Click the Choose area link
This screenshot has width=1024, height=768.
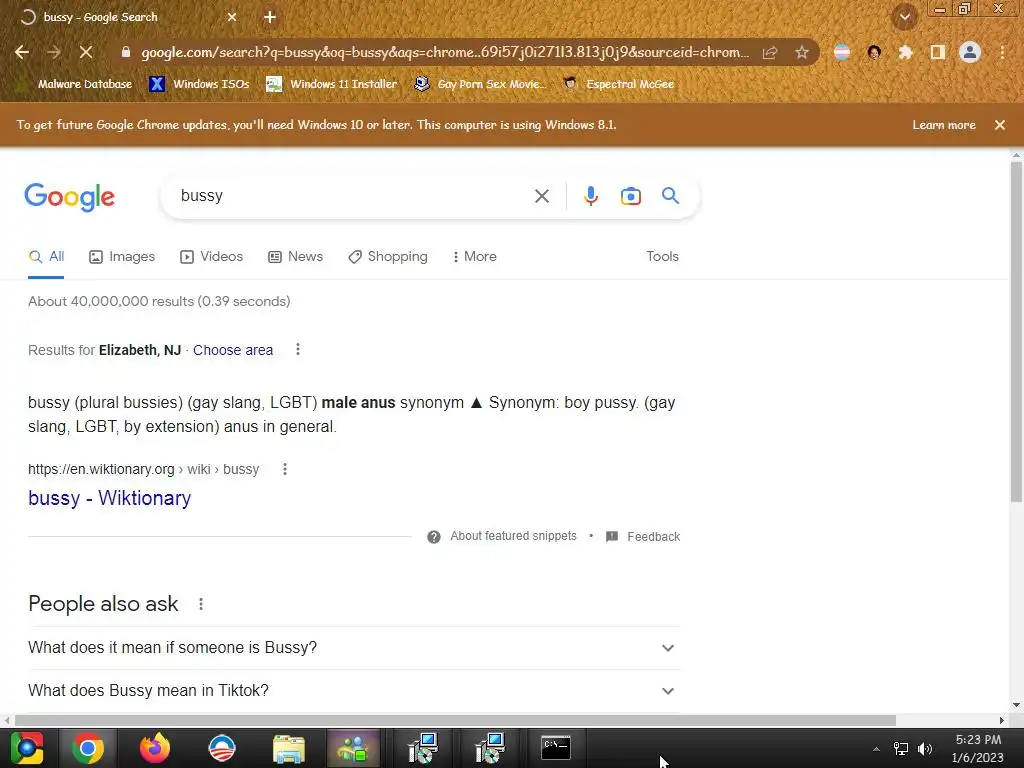tap(232, 350)
